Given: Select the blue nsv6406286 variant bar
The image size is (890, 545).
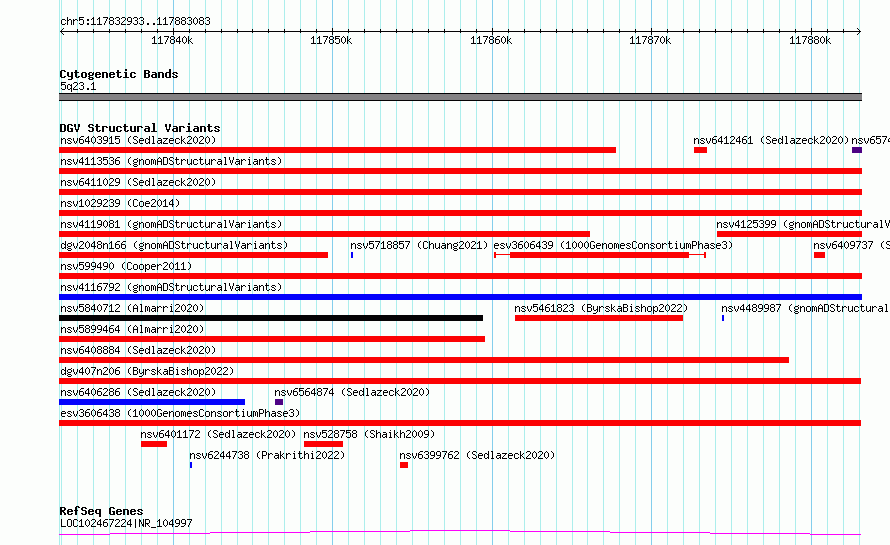Looking at the screenshot, I should (152, 402).
